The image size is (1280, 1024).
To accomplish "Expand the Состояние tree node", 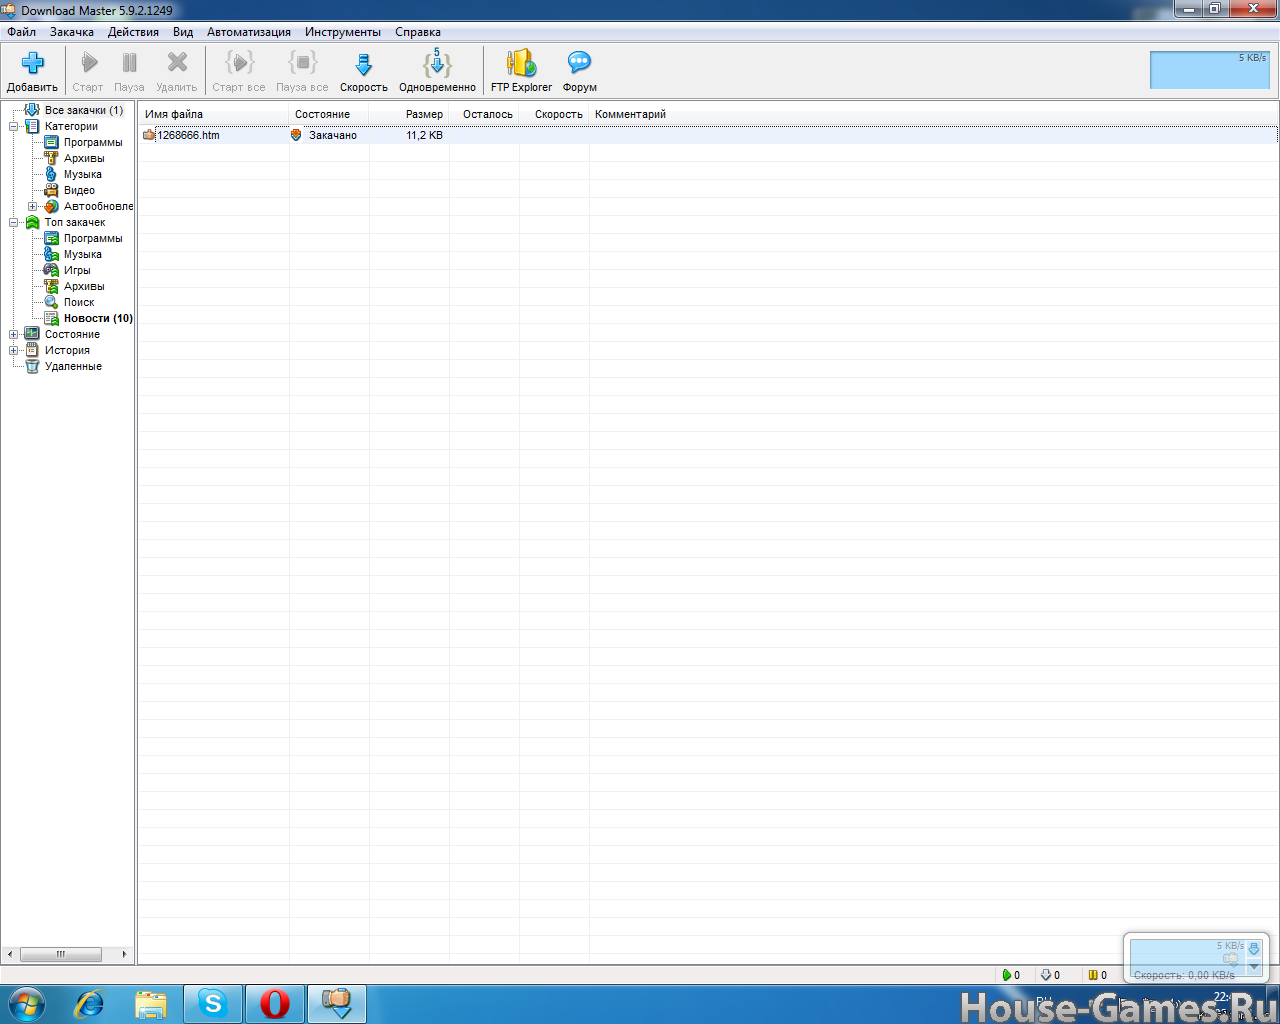I will pos(14,334).
